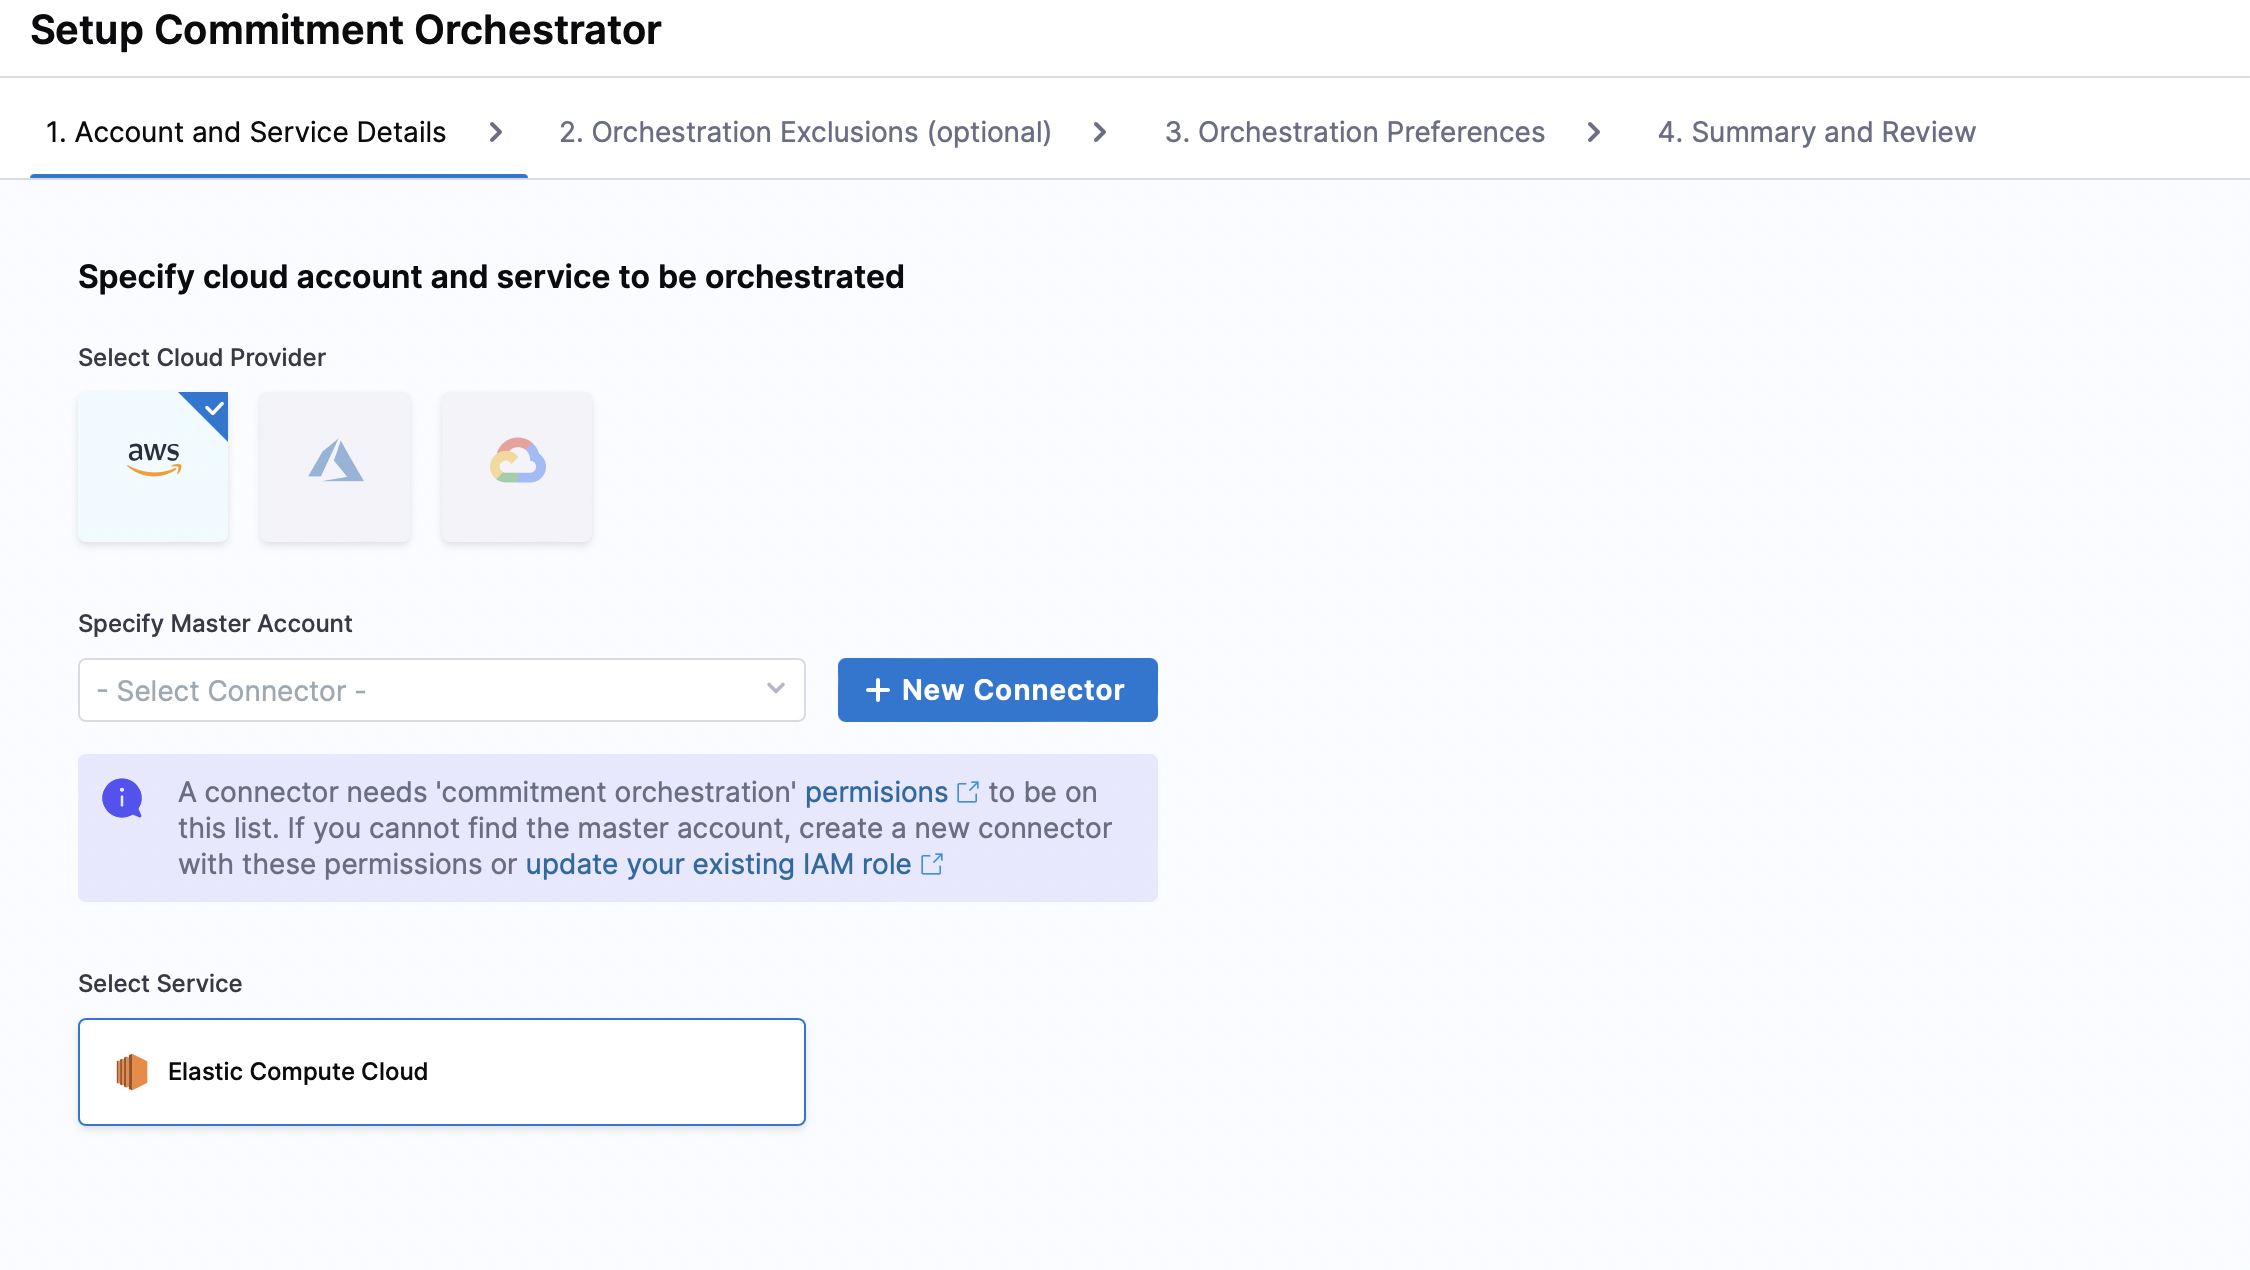Click chevron after Account and Service Details
Screen dimensions: 2250x1270
click(496, 132)
